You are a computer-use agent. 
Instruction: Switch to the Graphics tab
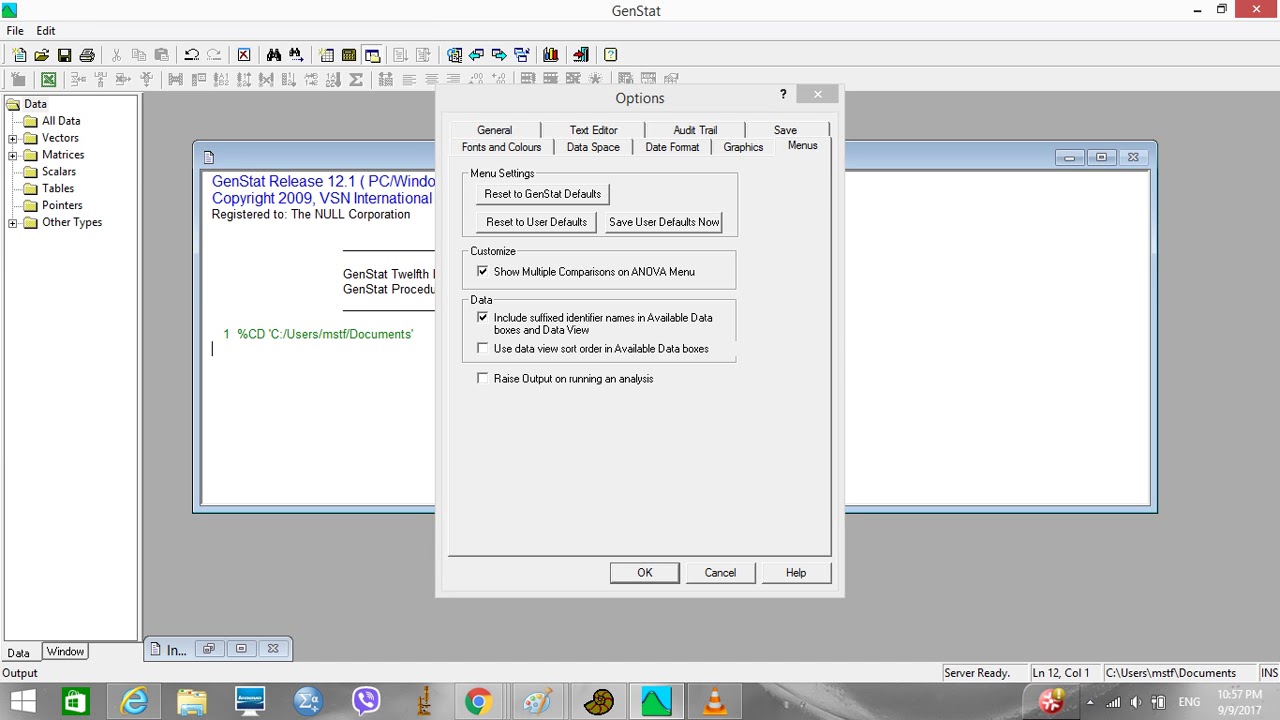[x=743, y=147]
